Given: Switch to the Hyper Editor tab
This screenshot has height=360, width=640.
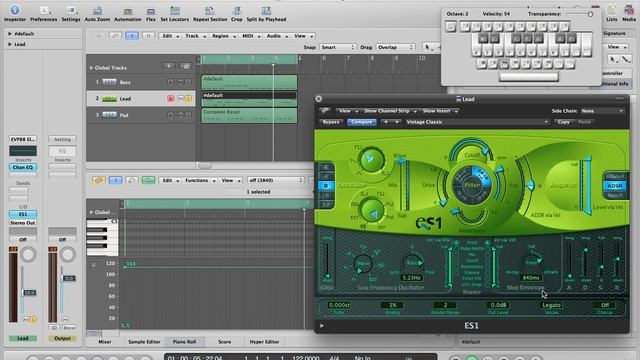Looking at the screenshot, I should coord(264,342).
